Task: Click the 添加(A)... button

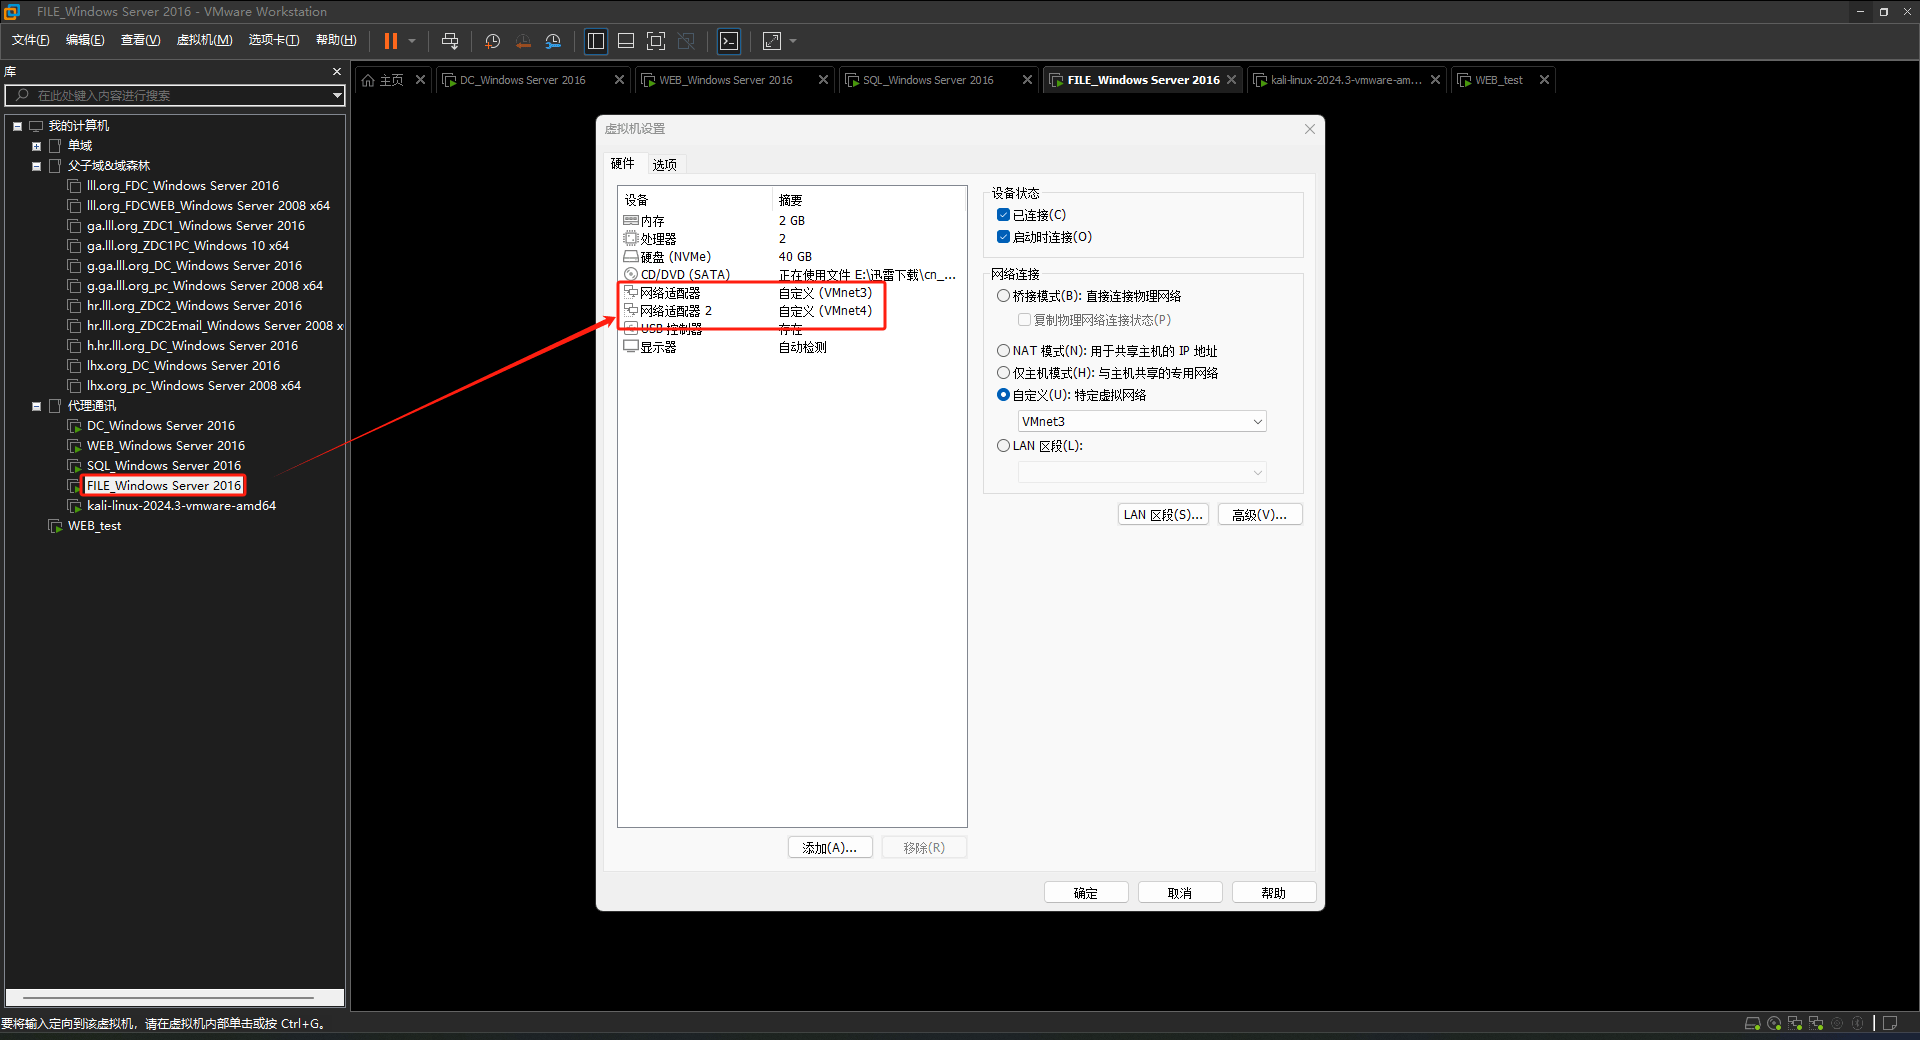Action: tap(830, 848)
